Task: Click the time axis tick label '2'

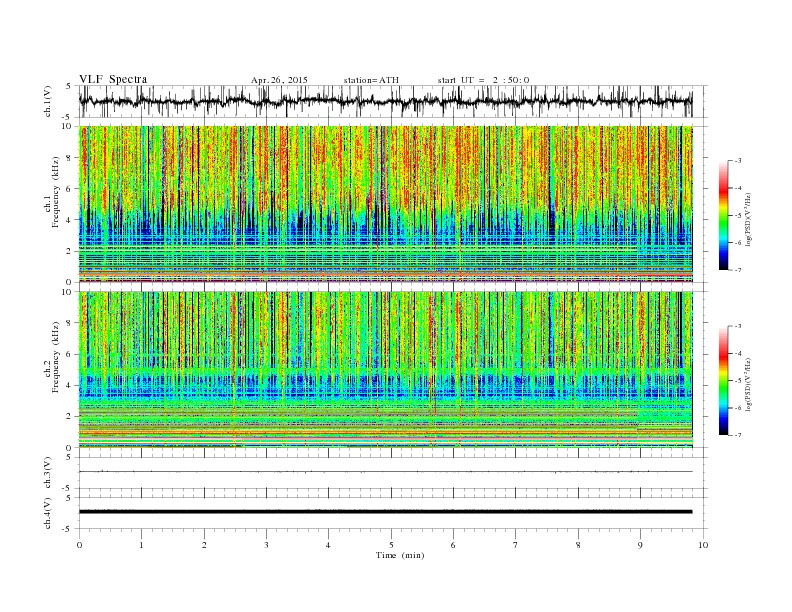Action: coord(204,545)
